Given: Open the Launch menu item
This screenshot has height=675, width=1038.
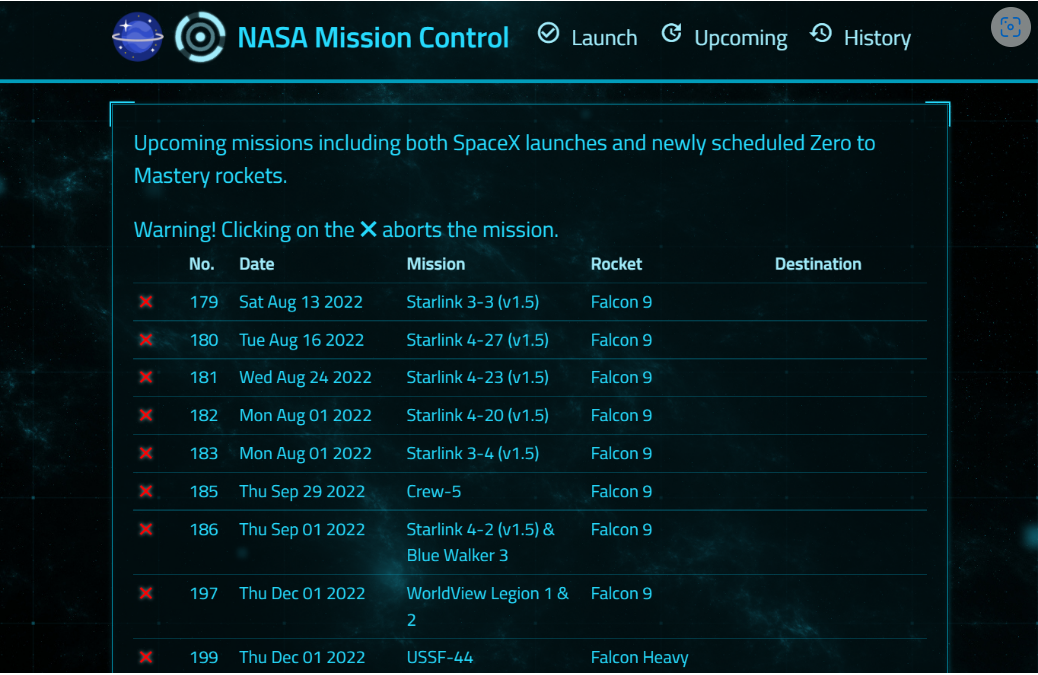Looking at the screenshot, I should tap(604, 37).
